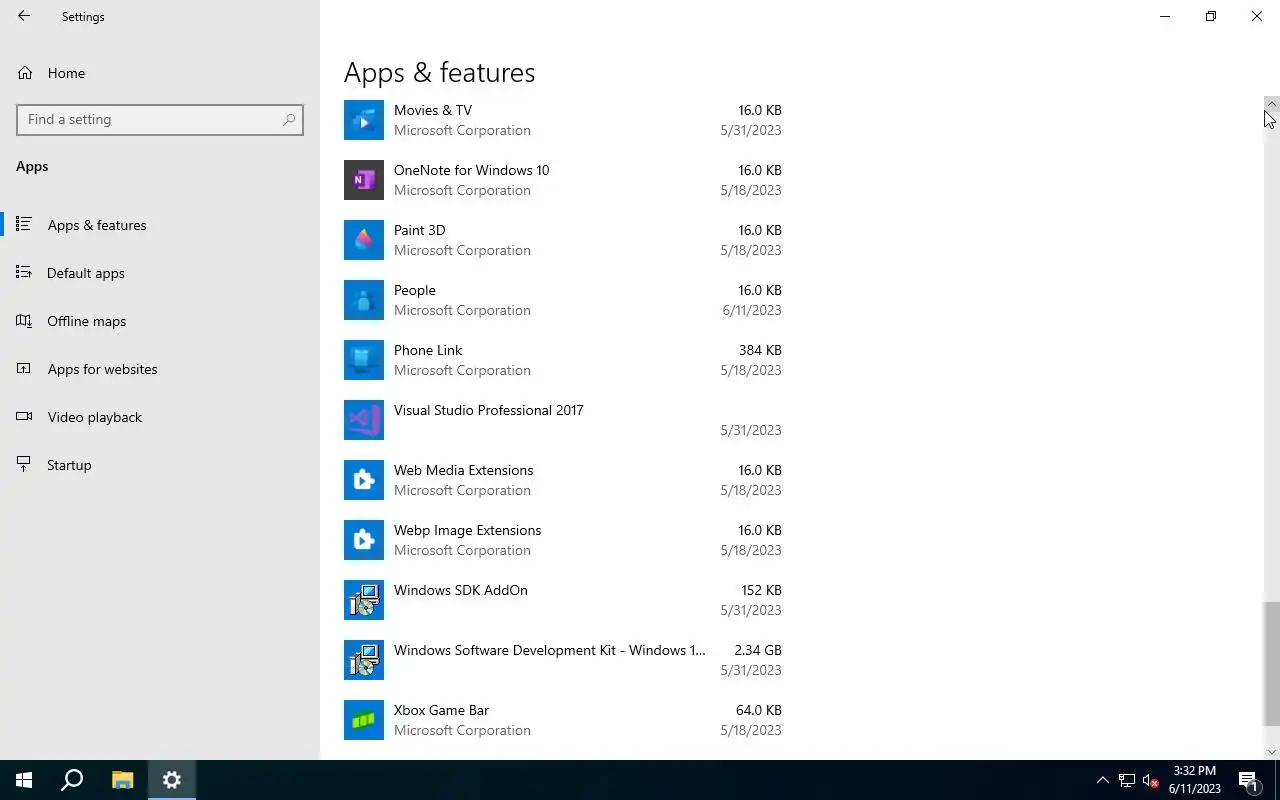Select Windows SDK AddOn entry name

[461, 590]
